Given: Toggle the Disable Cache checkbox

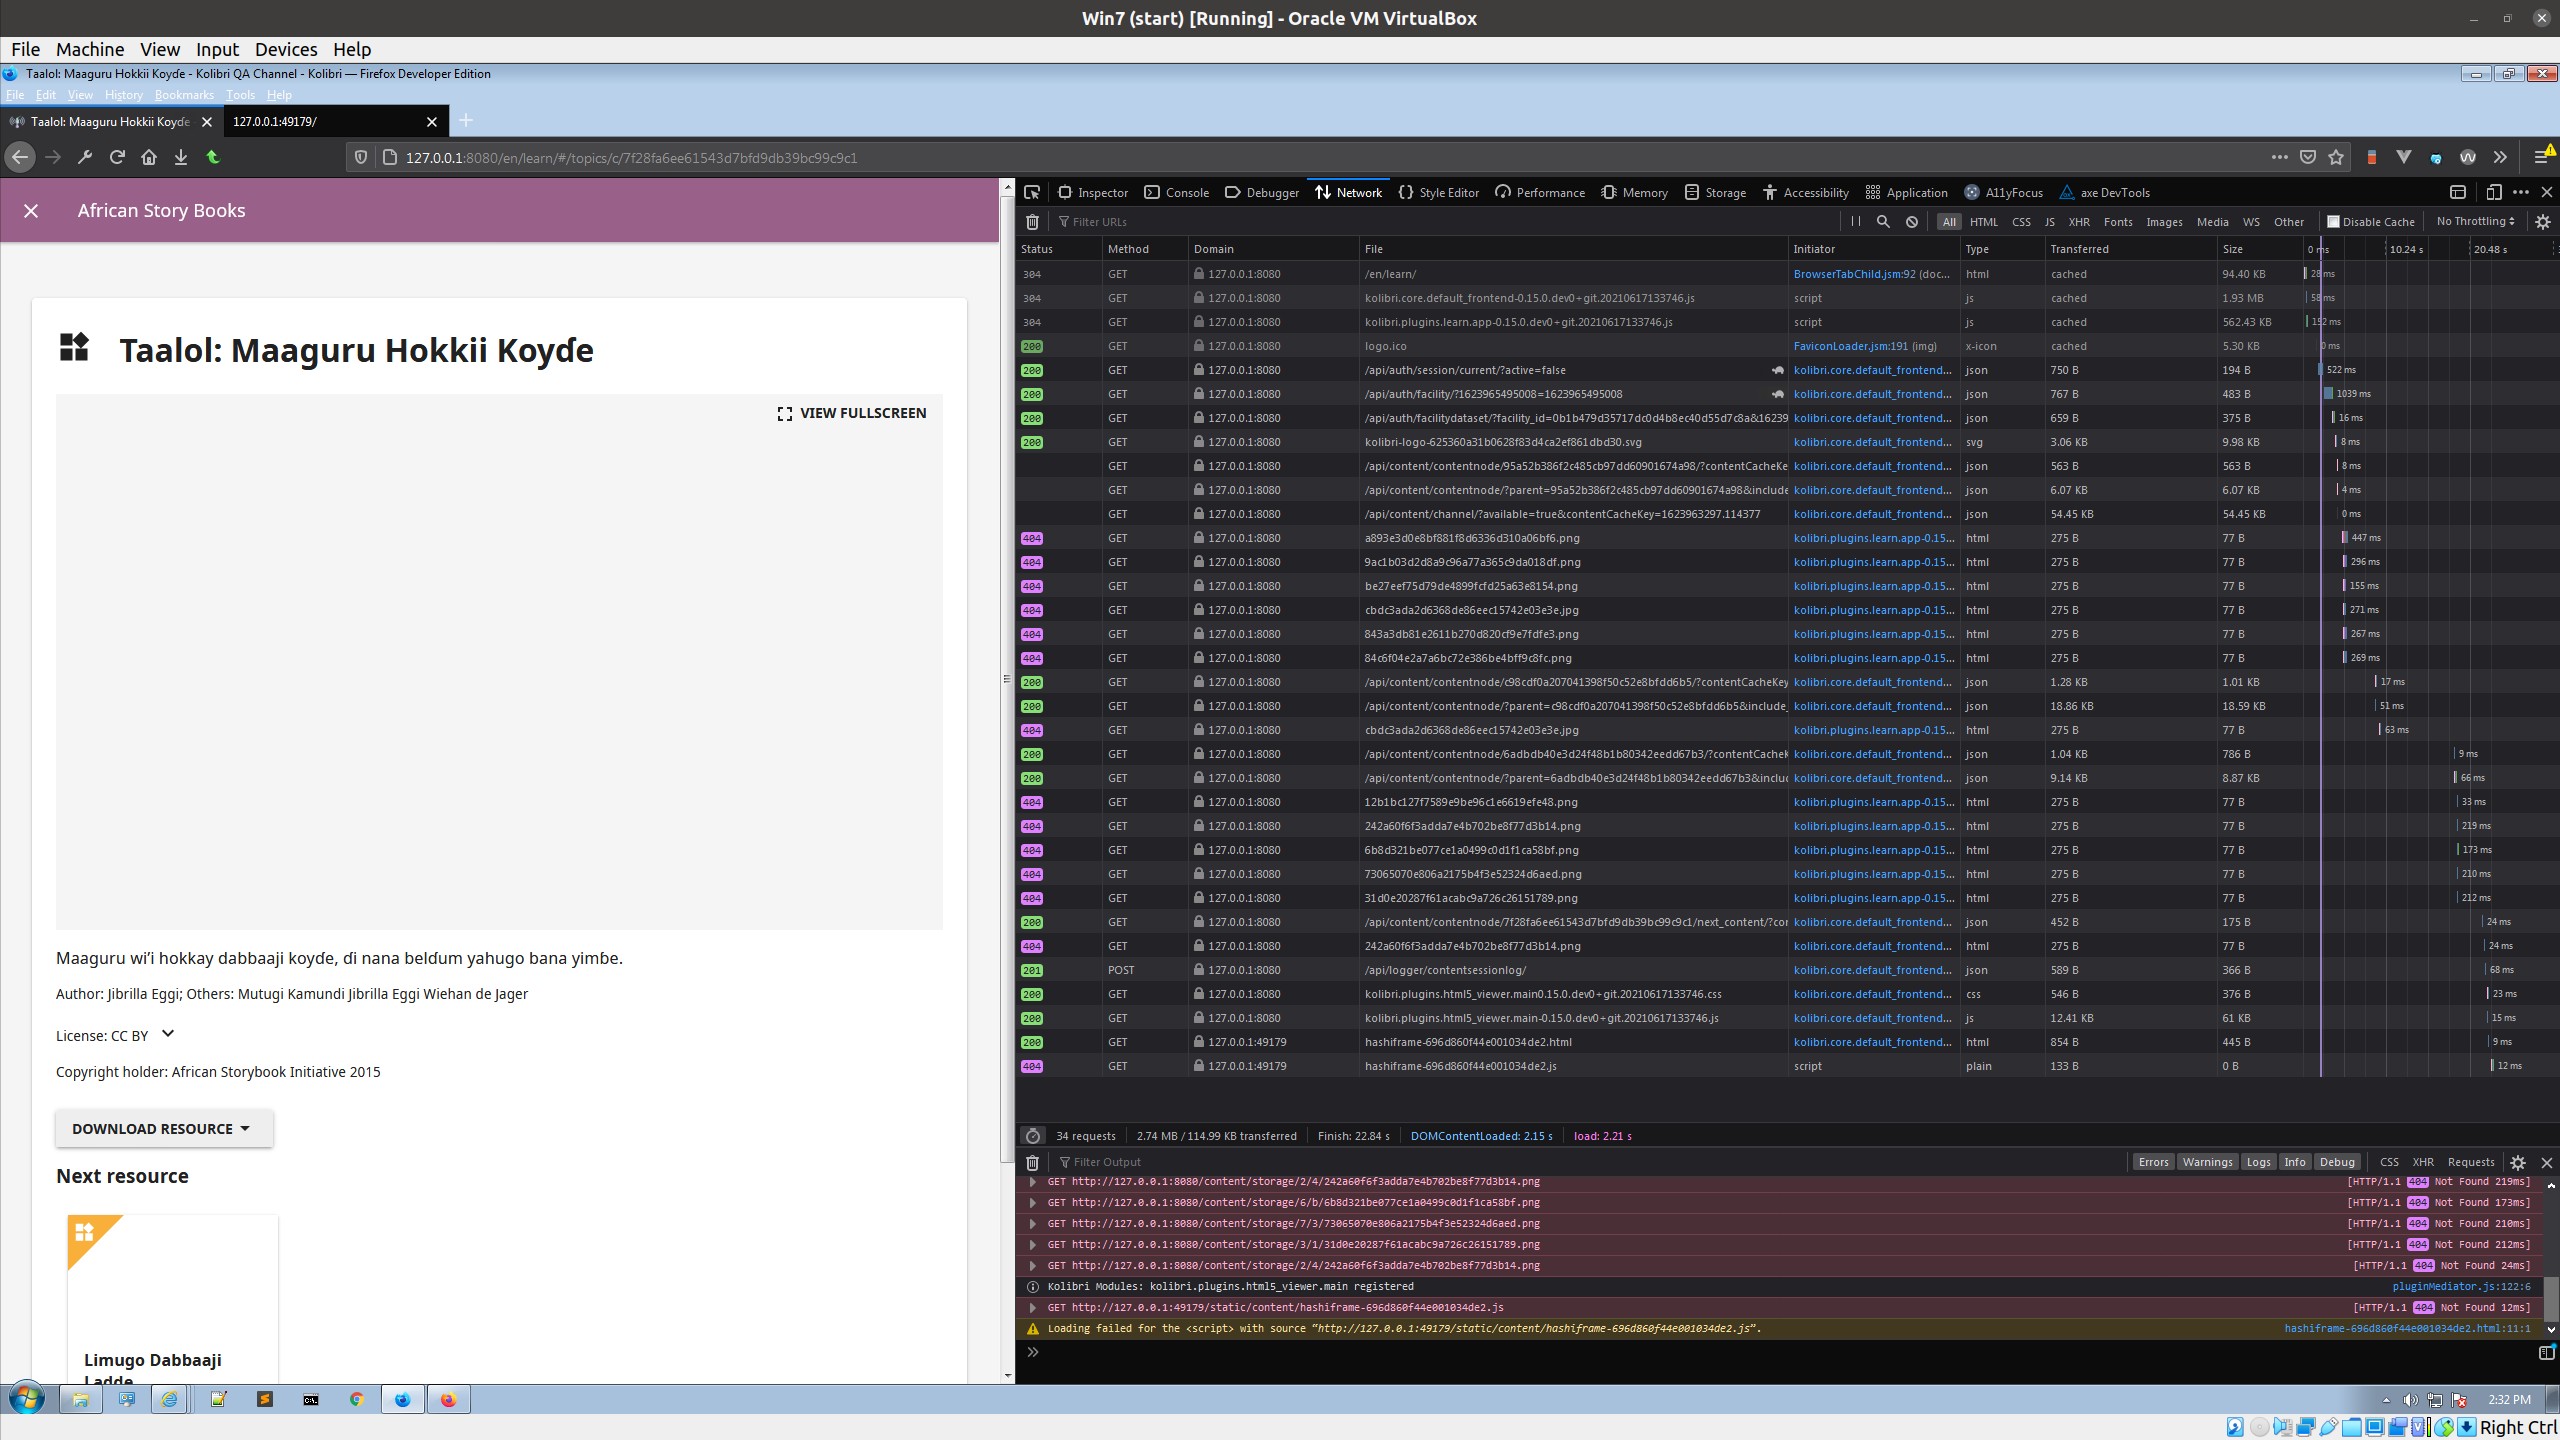Looking at the screenshot, I should 2333,222.
